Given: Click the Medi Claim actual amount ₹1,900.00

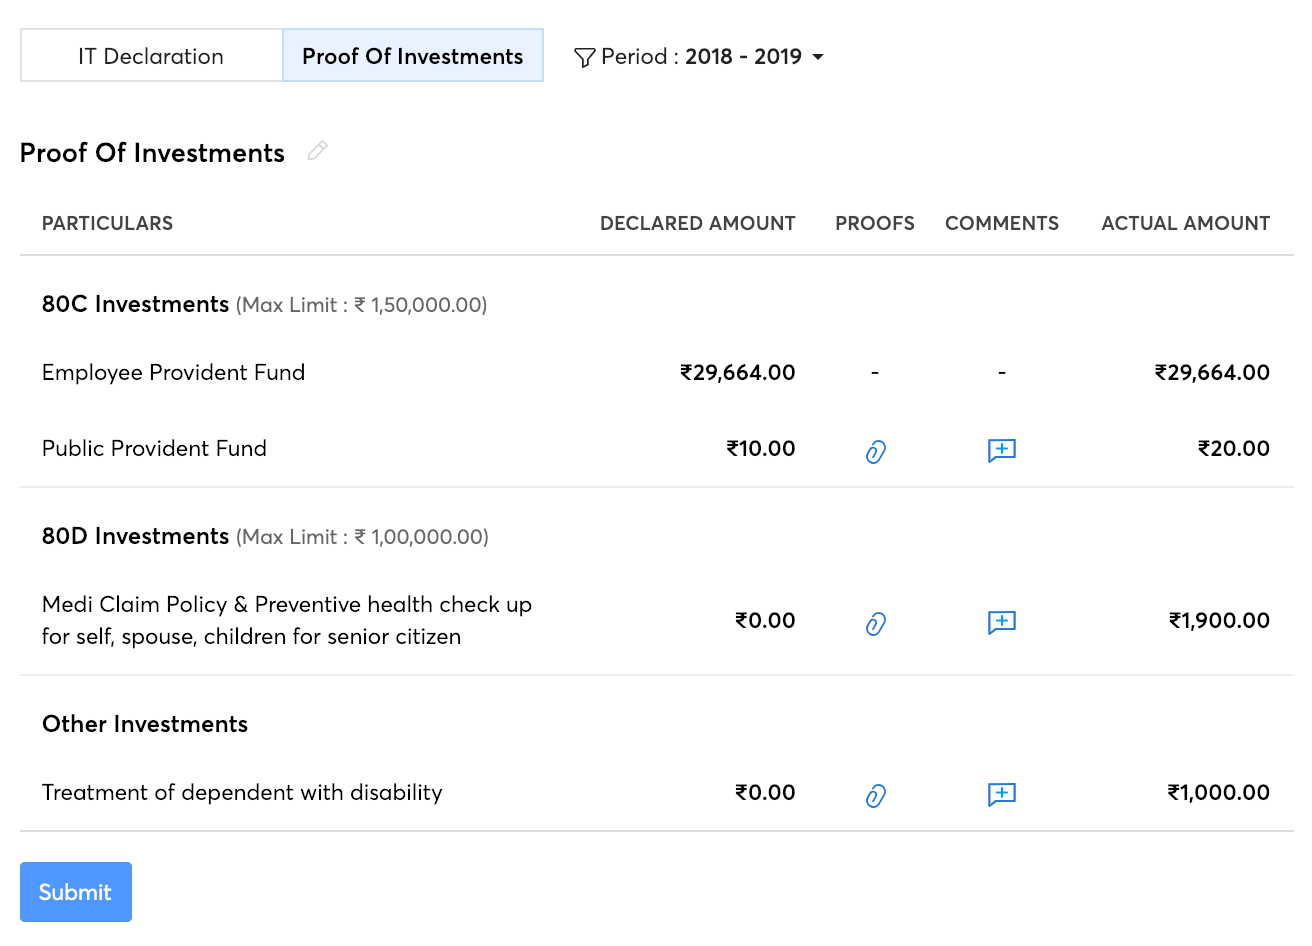Looking at the screenshot, I should coord(1219,621).
